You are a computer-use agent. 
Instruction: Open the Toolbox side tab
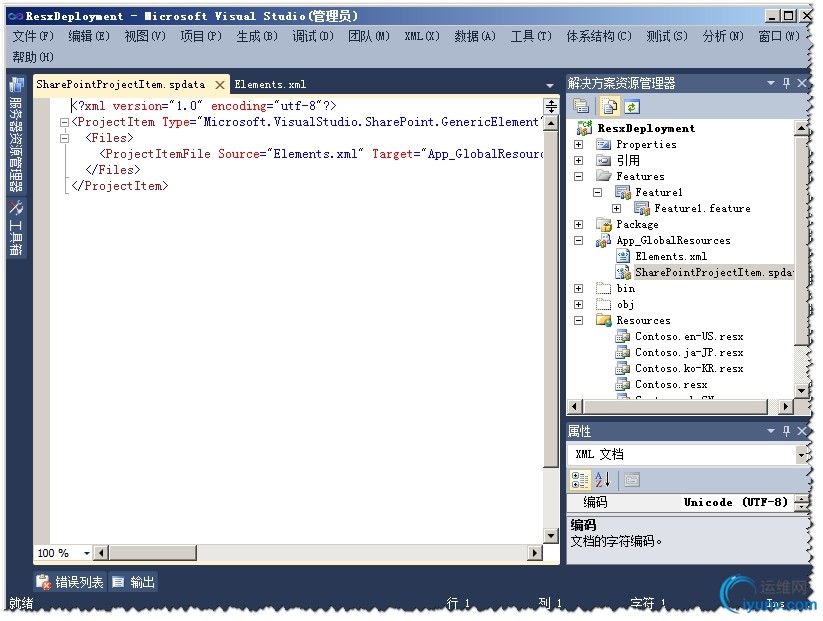16,227
